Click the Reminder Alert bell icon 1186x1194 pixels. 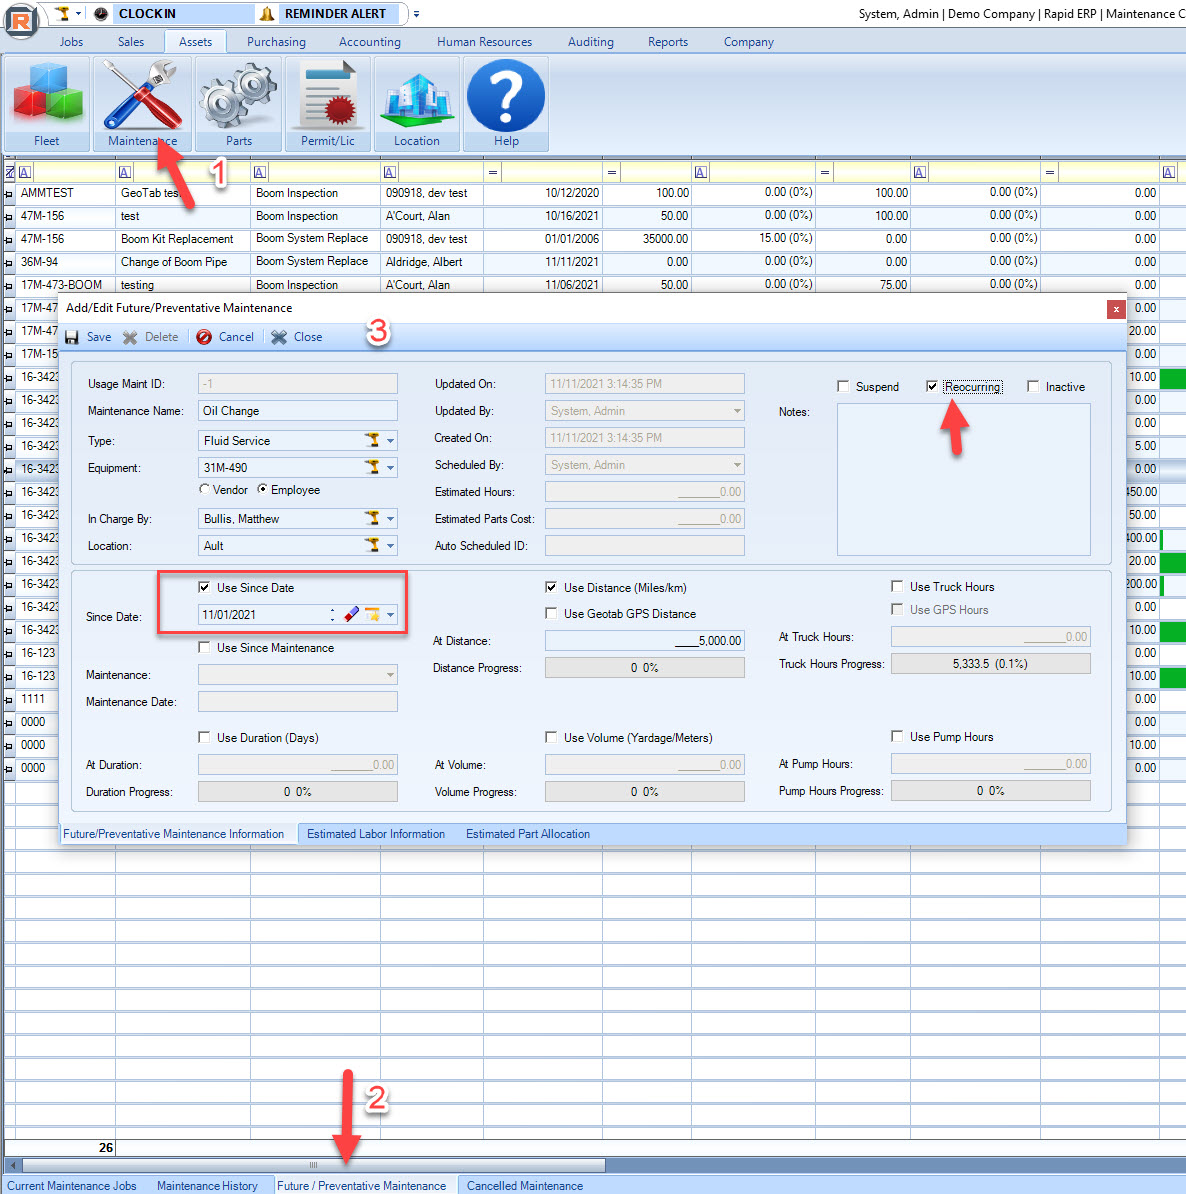click(267, 14)
